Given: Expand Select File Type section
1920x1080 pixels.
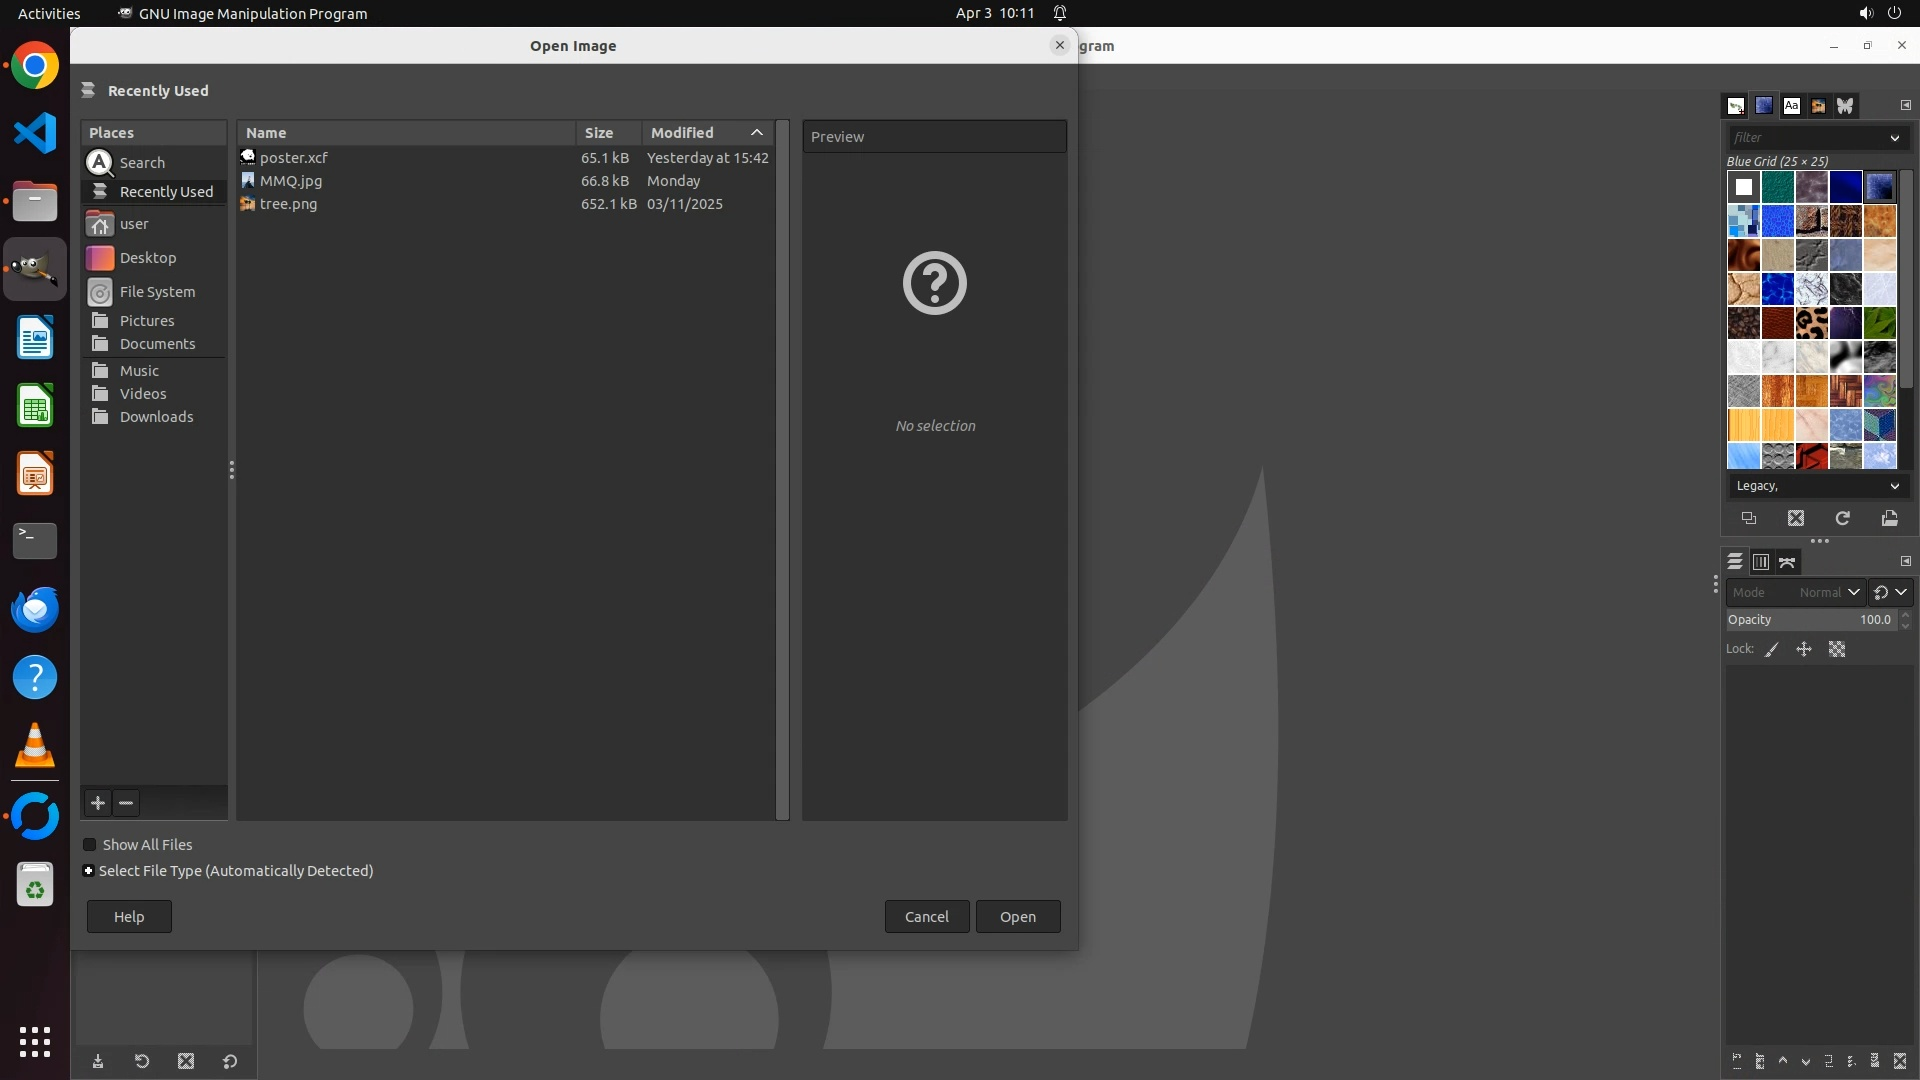Looking at the screenshot, I should coord(89,871).
